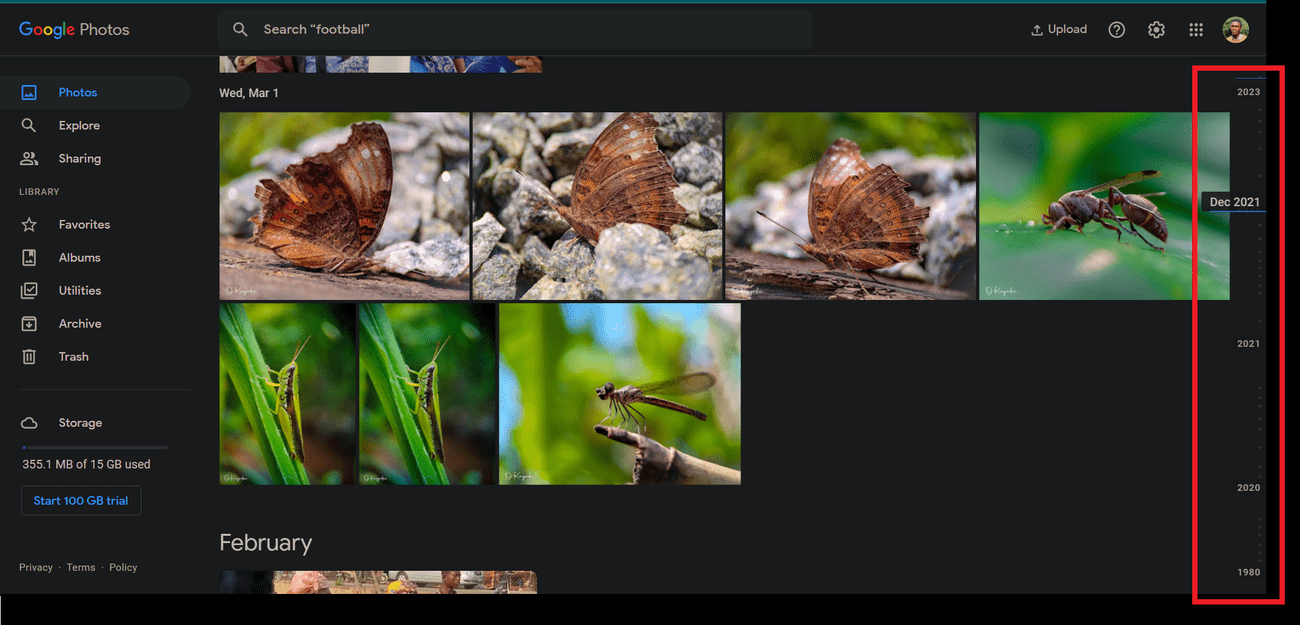Start the 100 GB trial
The image size is (1300, 625).
coord(81,501)
